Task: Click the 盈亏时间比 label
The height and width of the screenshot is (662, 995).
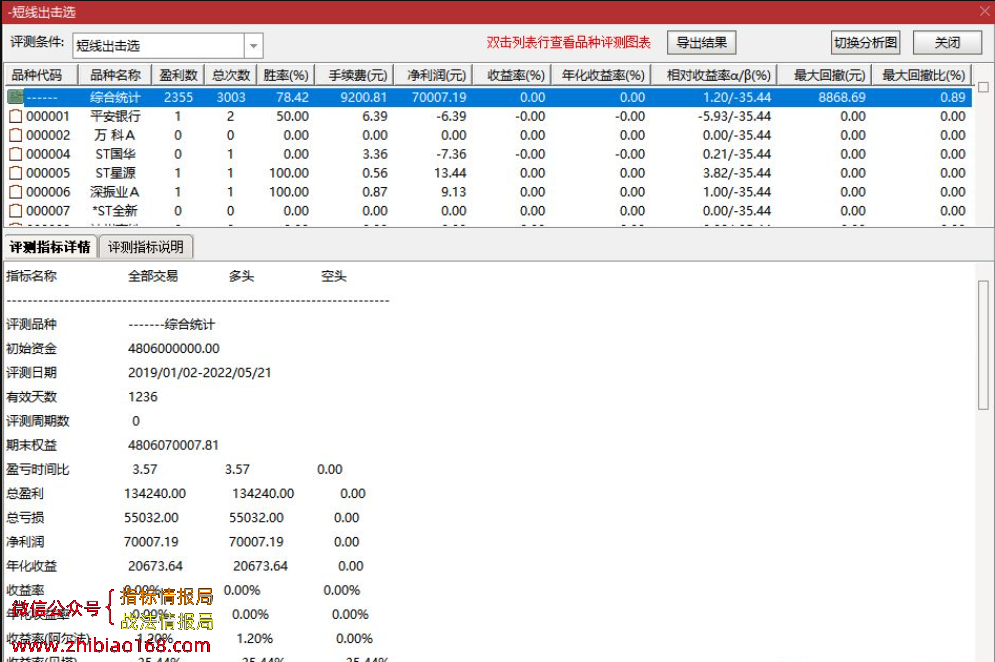Action: [x=37, y=469]
